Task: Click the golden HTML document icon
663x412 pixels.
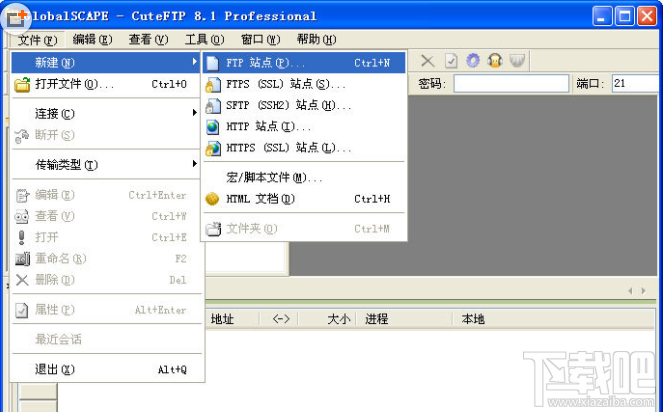Action: [212, 199]
